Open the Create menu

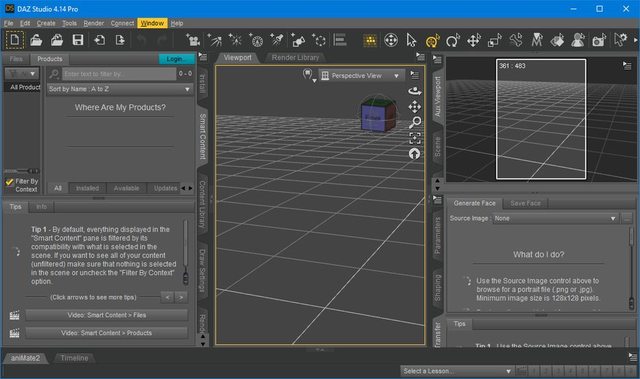point(46,23)
